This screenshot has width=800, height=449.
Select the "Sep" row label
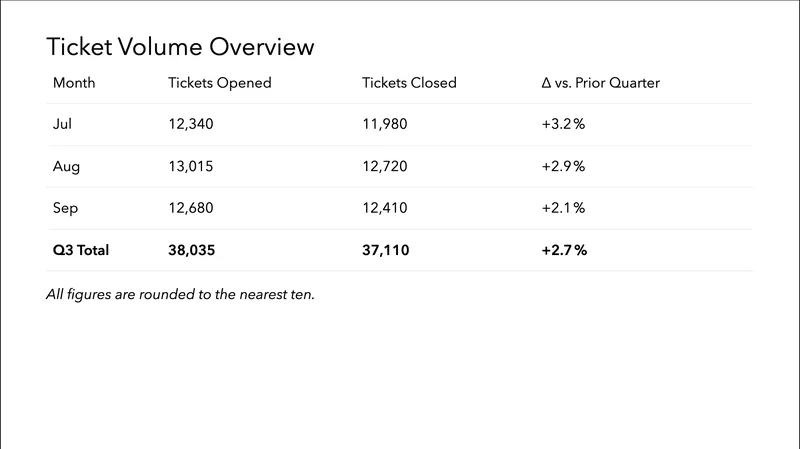(66, 208)
